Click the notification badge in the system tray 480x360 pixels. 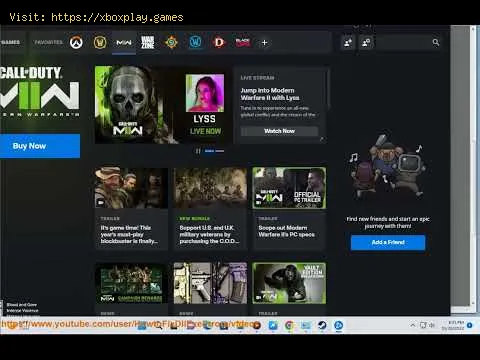click(x=470, y=325)
